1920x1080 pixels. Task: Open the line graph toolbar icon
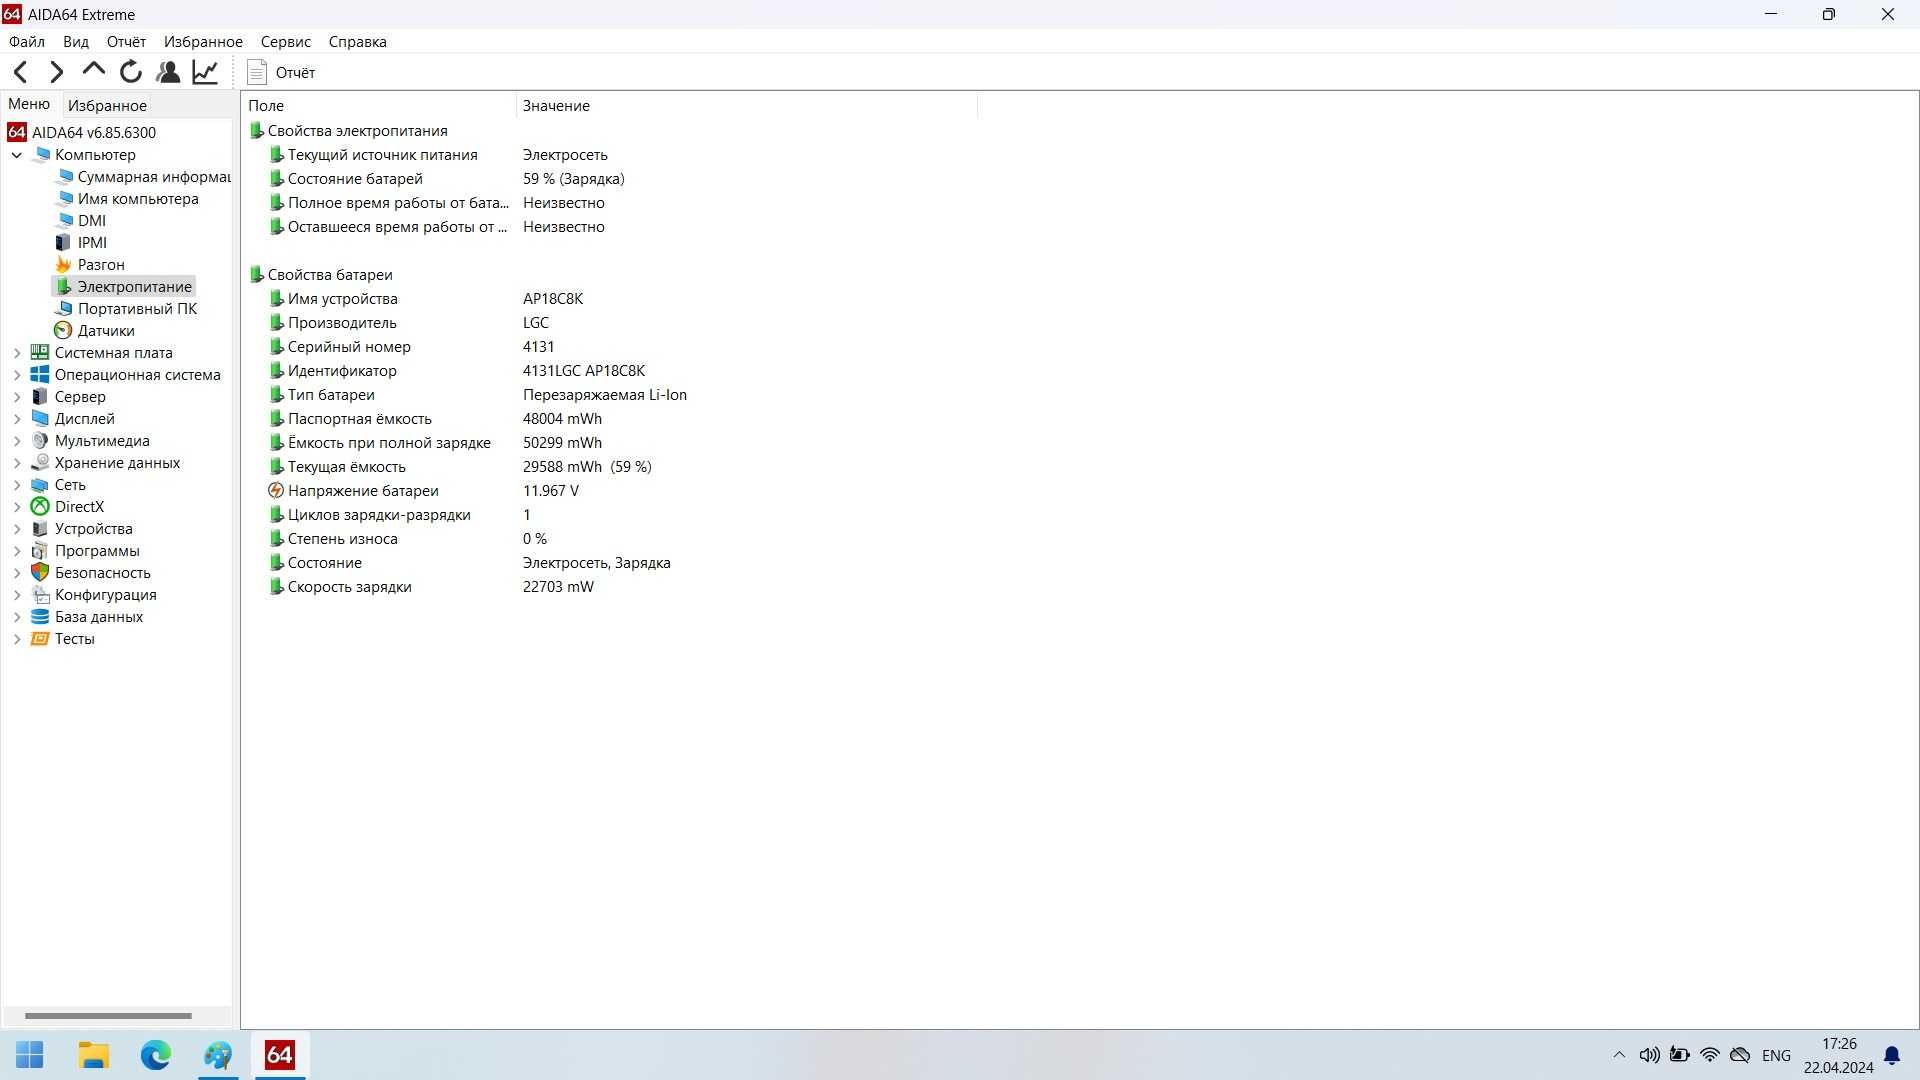tap(205, 72)
